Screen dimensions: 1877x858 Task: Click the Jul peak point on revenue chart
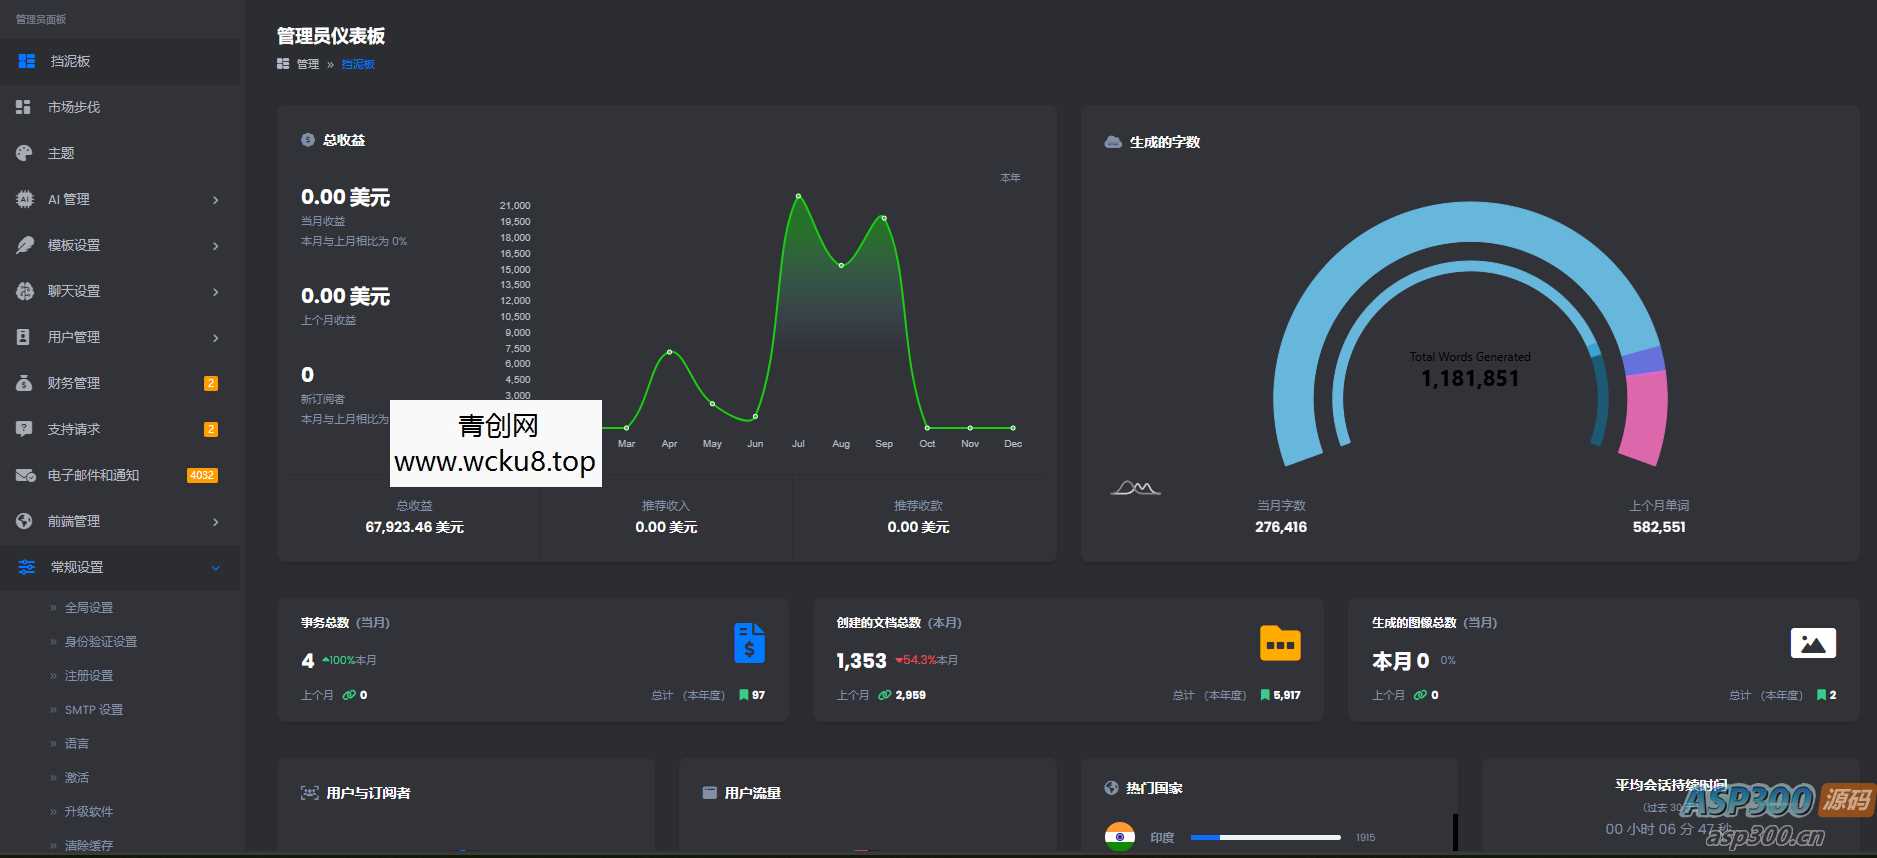click(798, 196)
